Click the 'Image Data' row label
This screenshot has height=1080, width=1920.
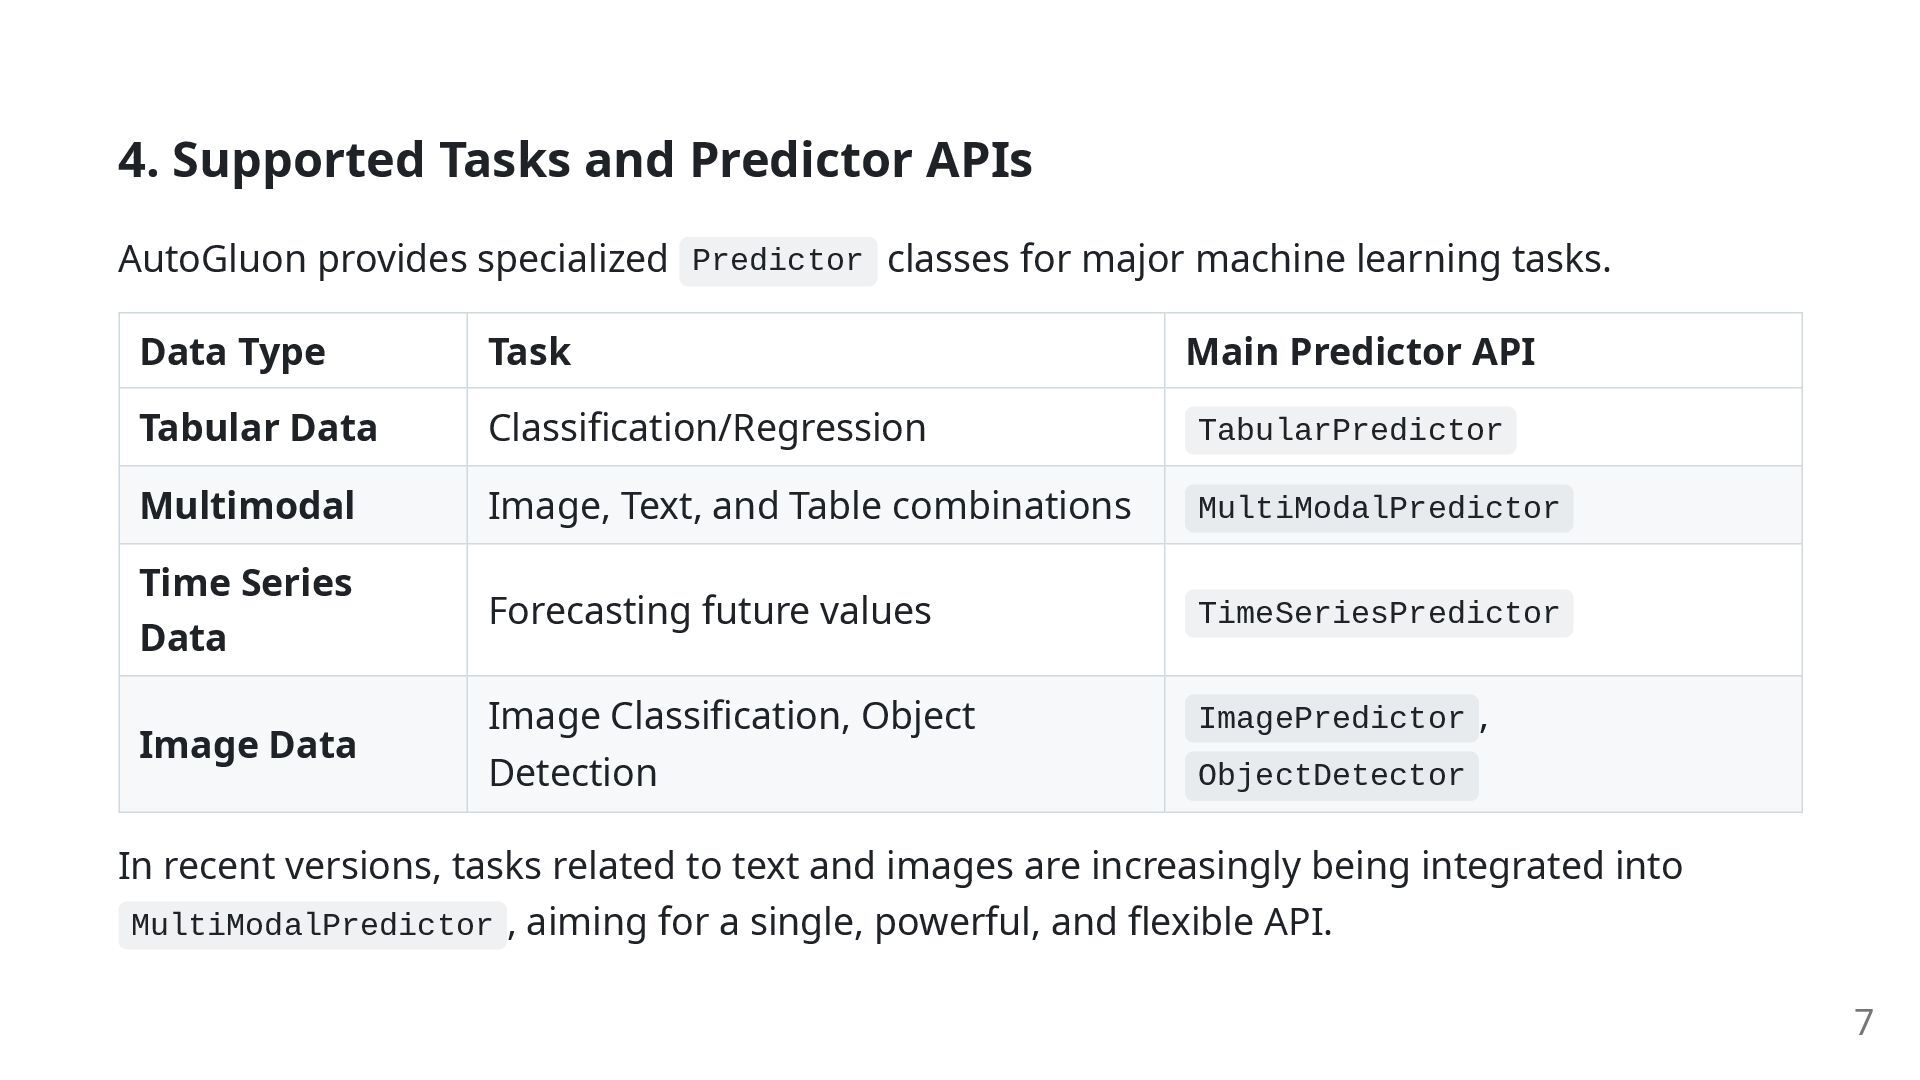click(x=247, y=745)
